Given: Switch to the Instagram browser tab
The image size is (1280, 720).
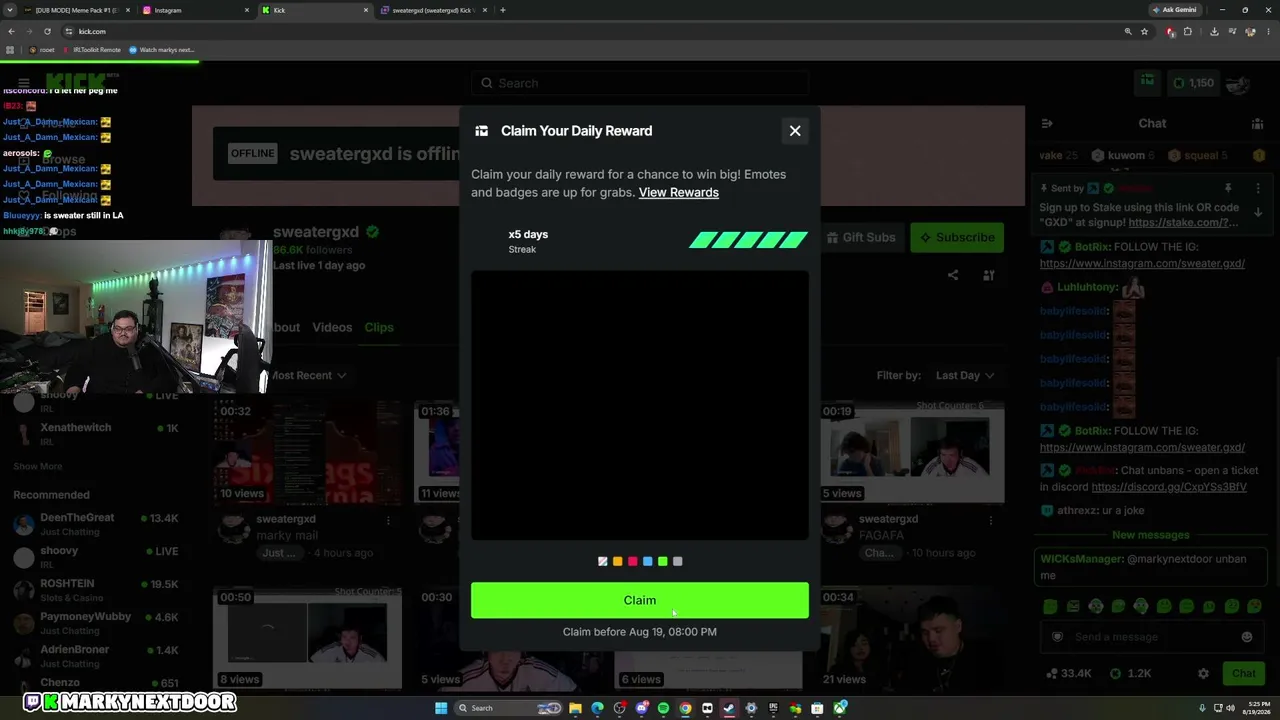Looking at the screenshot, I should (x=195, y=10).
